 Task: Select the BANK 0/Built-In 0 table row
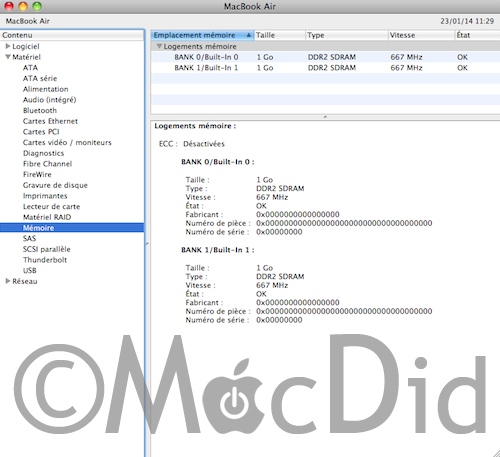[325, 57]
